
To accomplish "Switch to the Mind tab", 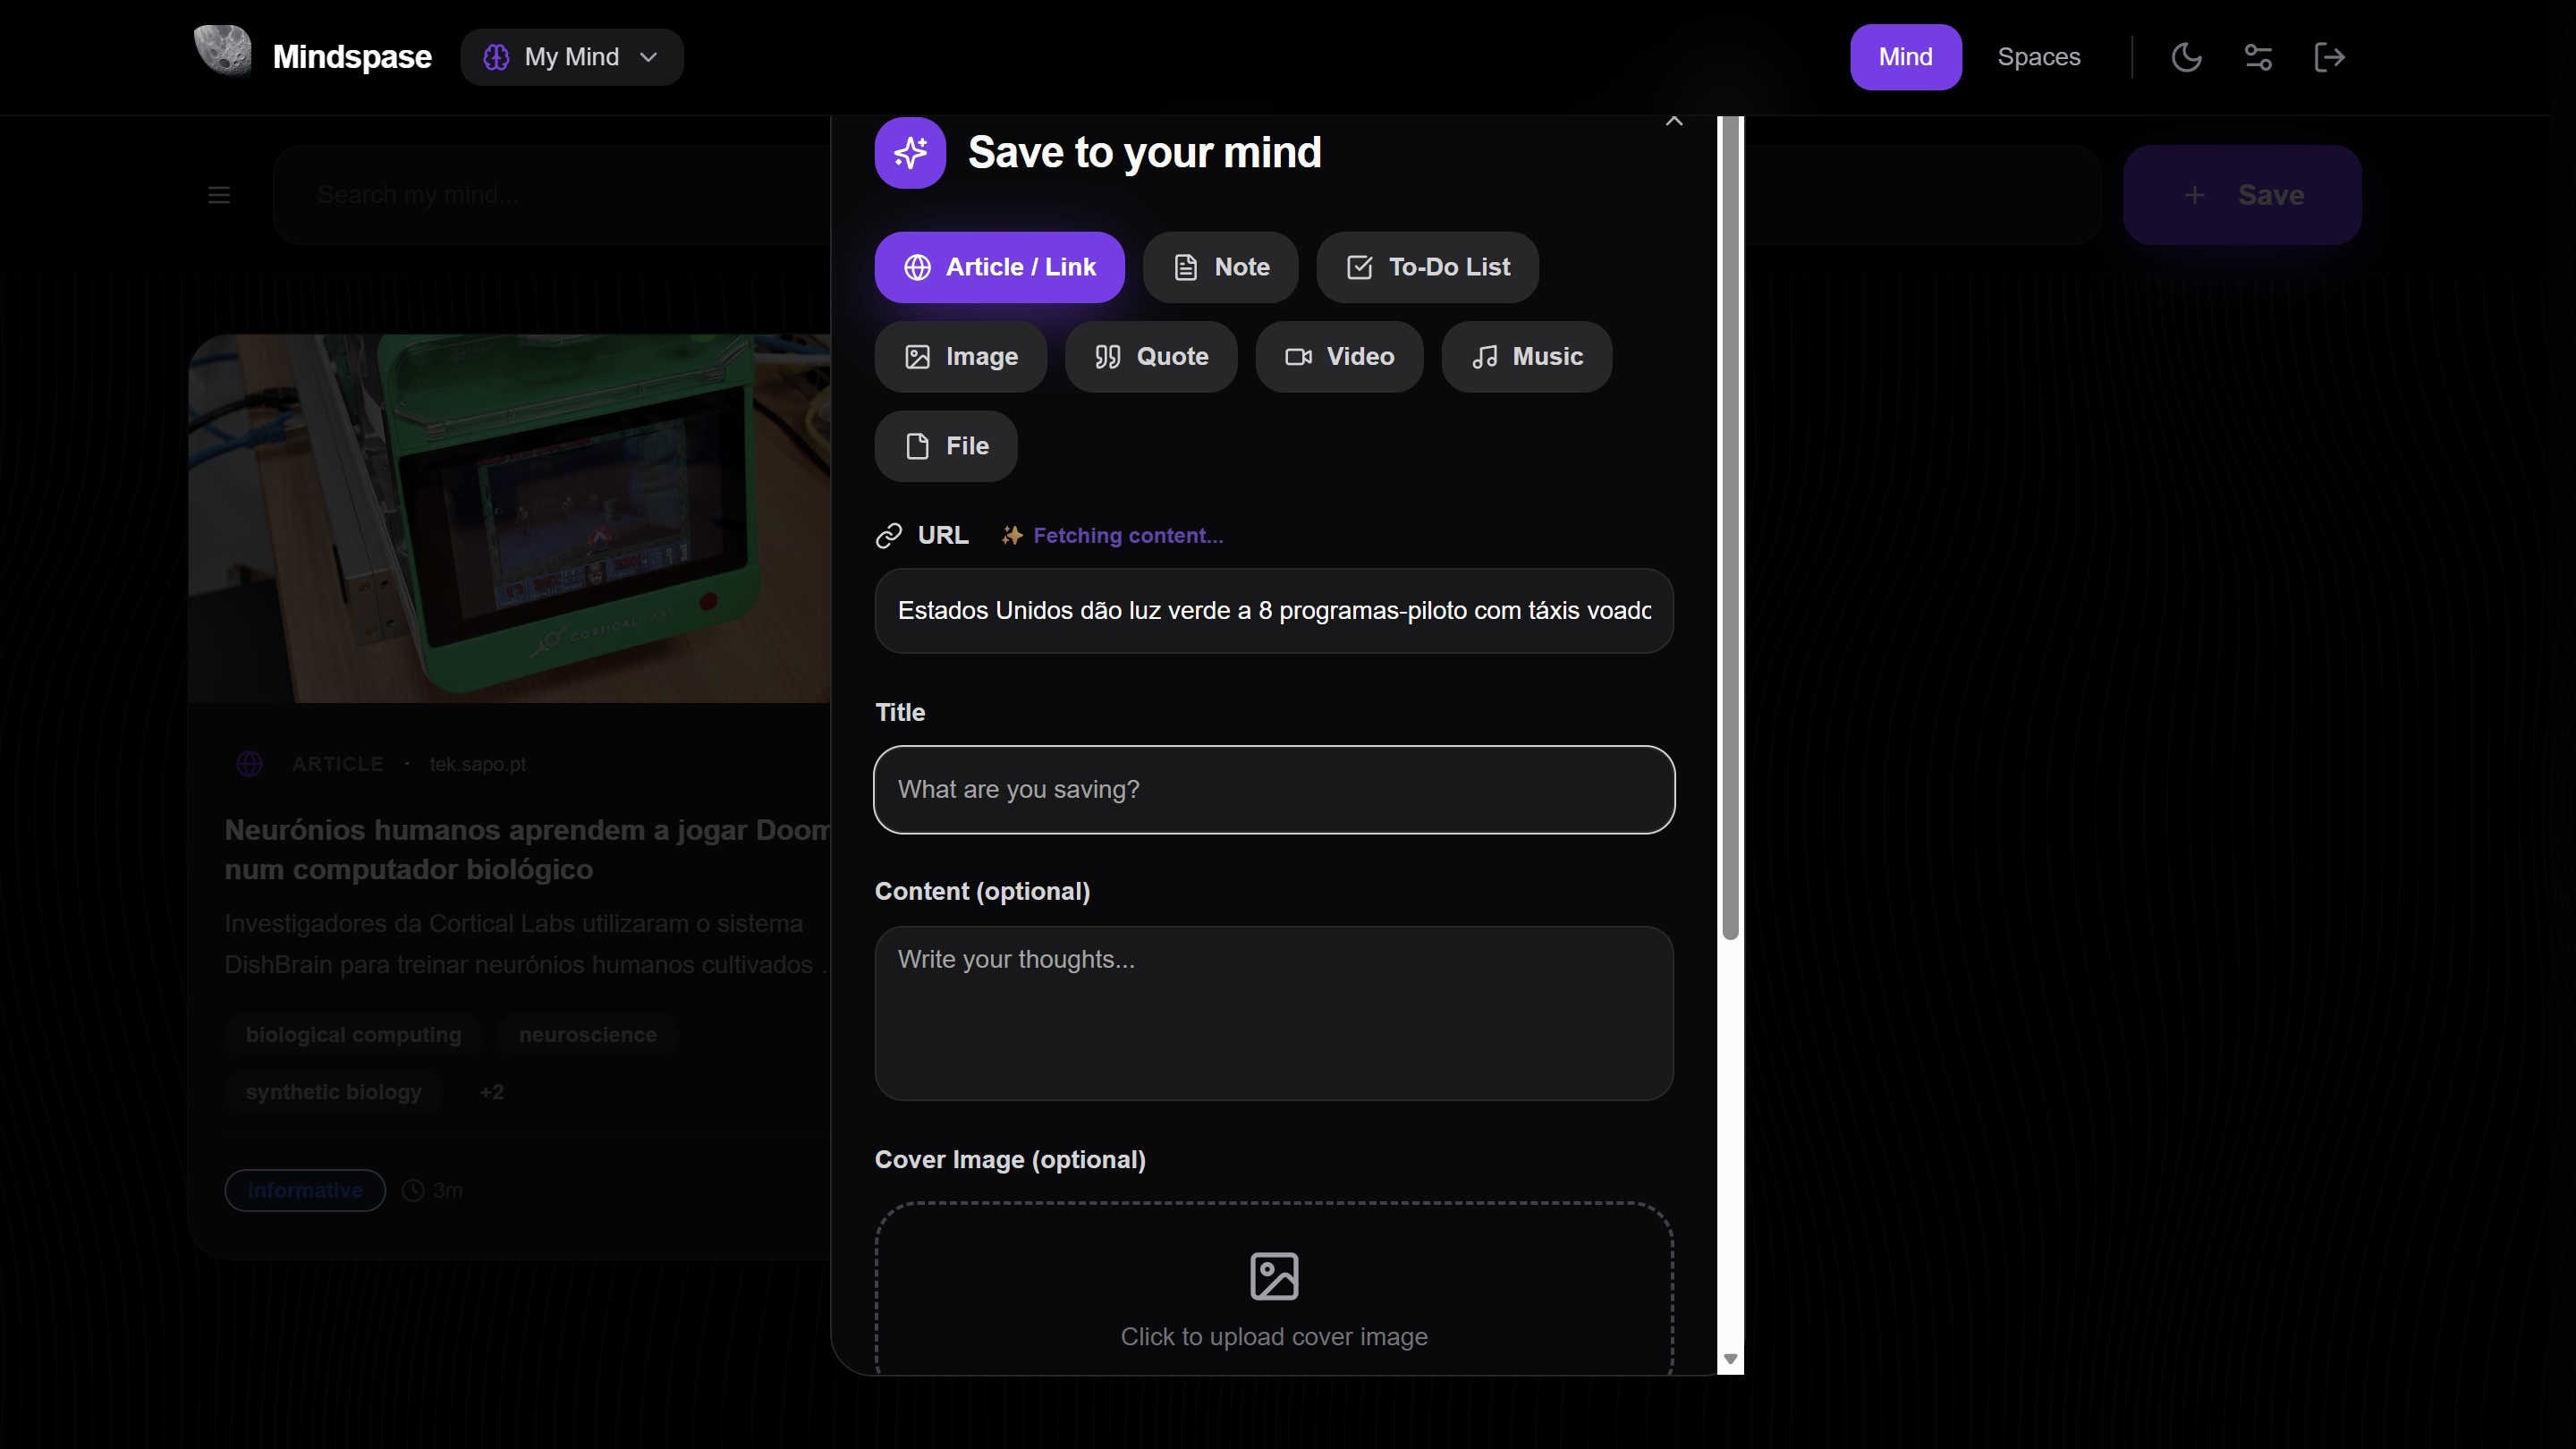I will [1905, 57].
